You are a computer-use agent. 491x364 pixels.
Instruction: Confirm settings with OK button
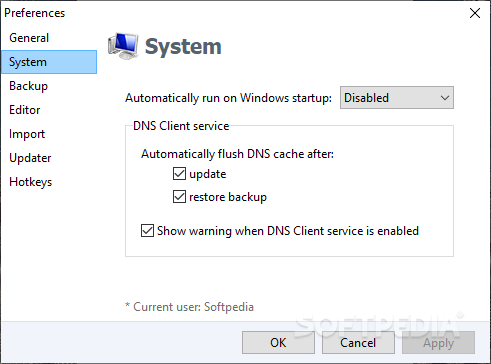pos(278,343)
